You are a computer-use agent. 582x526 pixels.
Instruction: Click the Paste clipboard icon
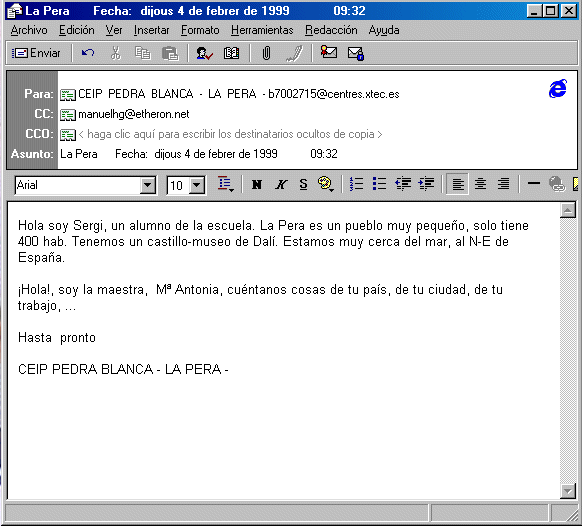click(170, 53)
